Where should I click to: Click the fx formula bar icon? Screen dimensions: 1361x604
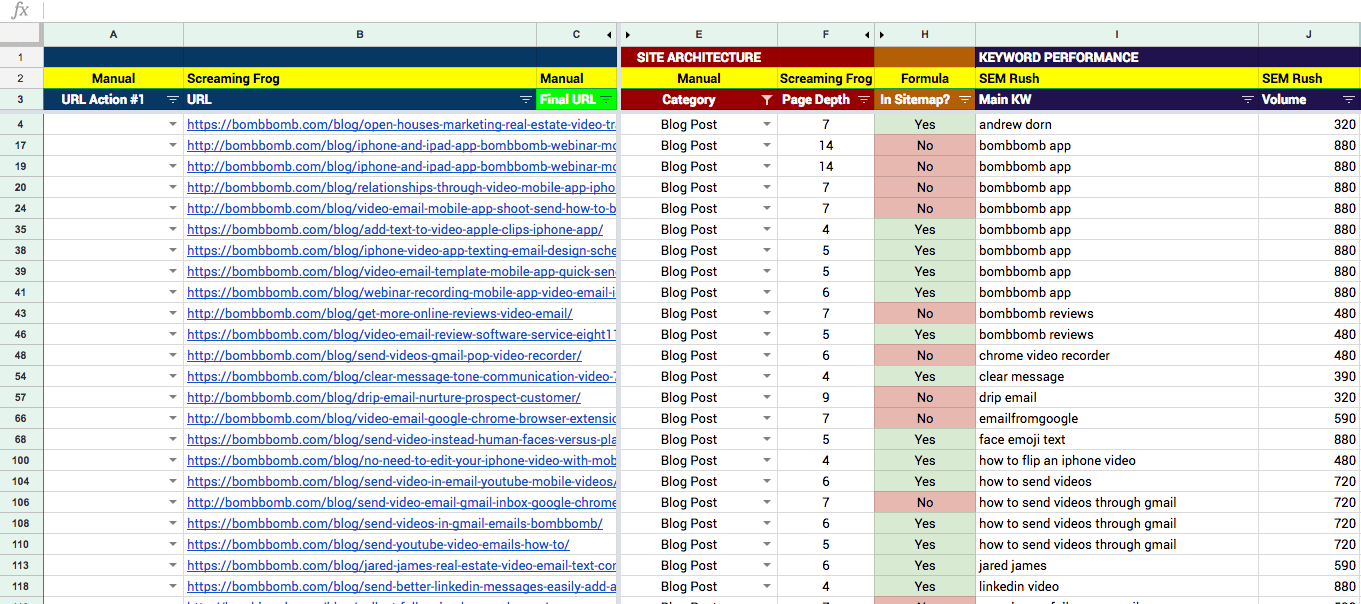point(20,10)
